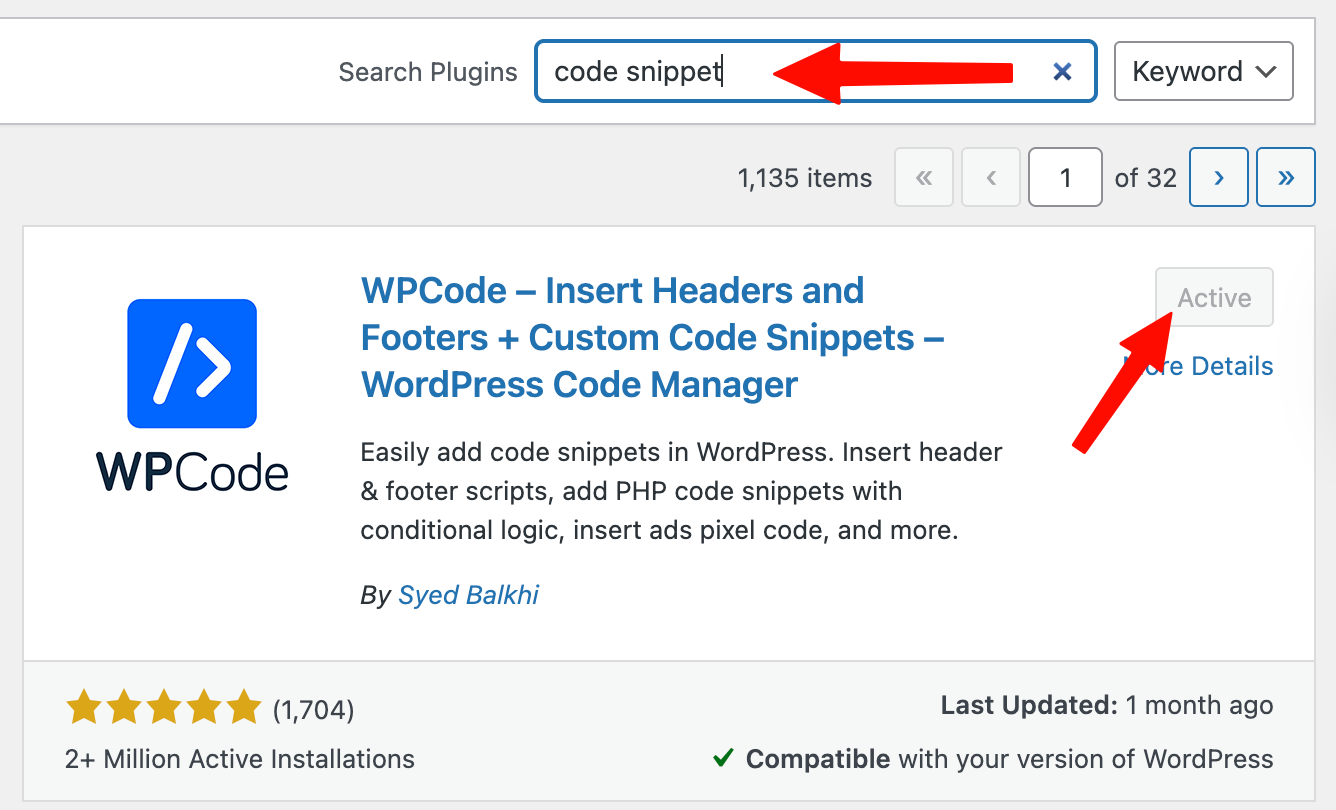Open the WPCode plugin title link
The width and height of the screenshot is (1336, 810).
pos(653,338)
